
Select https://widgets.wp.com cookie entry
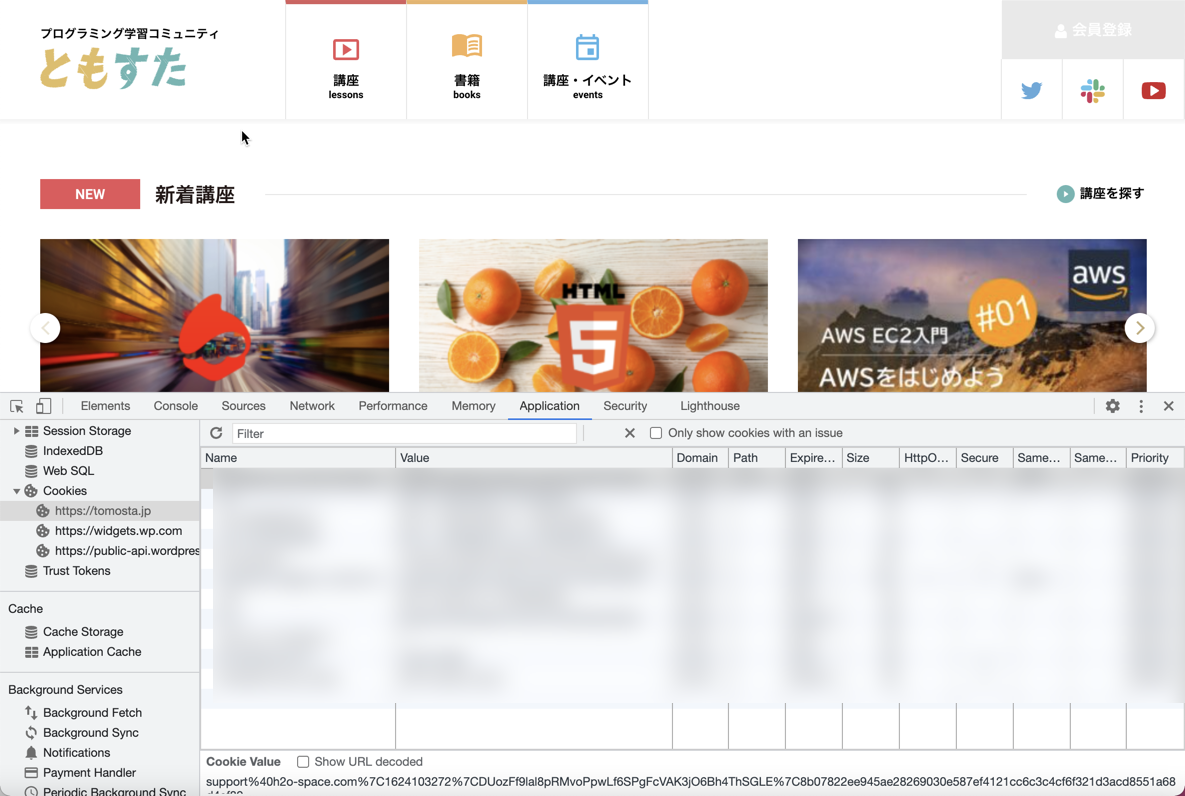click(118, 531)
